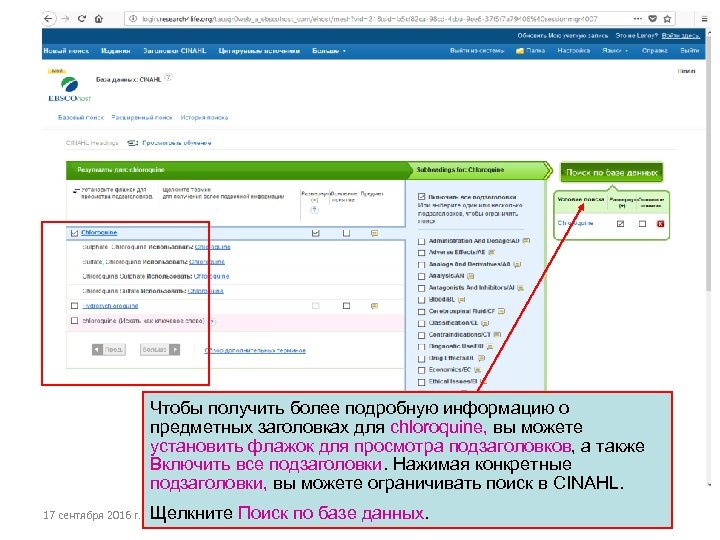
Task: Click Chloroquine link in search terms box
Action: (575, 223)
